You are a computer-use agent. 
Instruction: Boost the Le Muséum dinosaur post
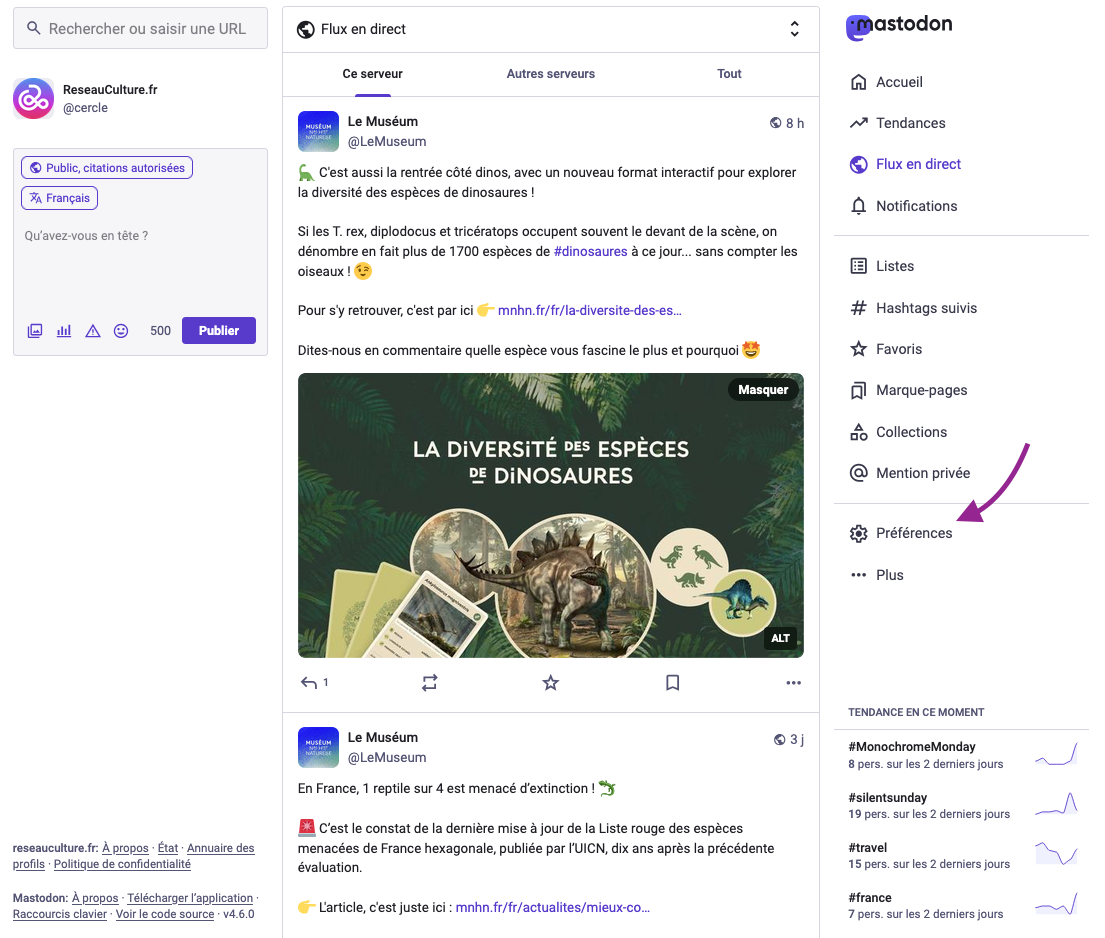pyautogui.click(x=429, y=682)
